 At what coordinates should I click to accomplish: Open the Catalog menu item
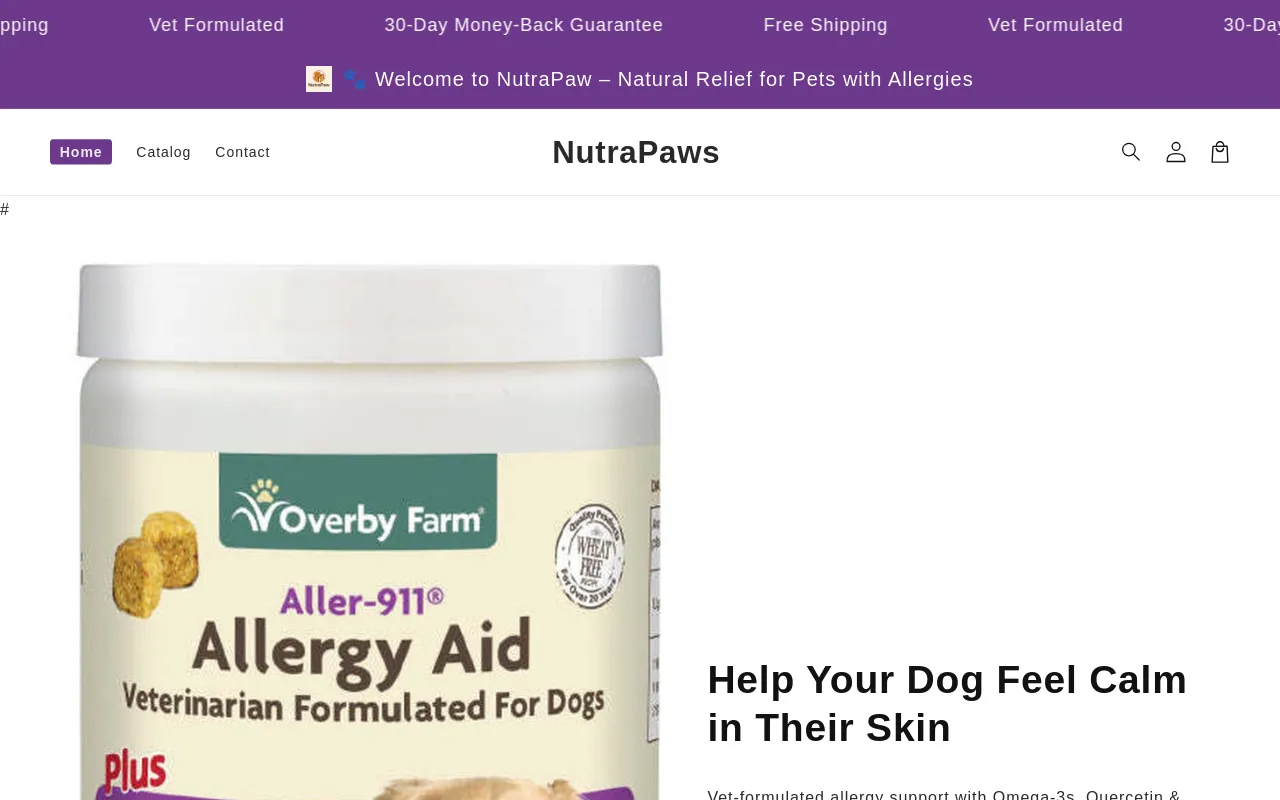(163, 152)
